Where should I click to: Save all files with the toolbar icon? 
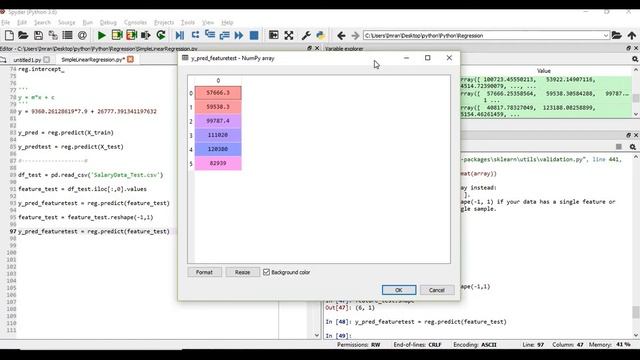[x=53, y=36]
